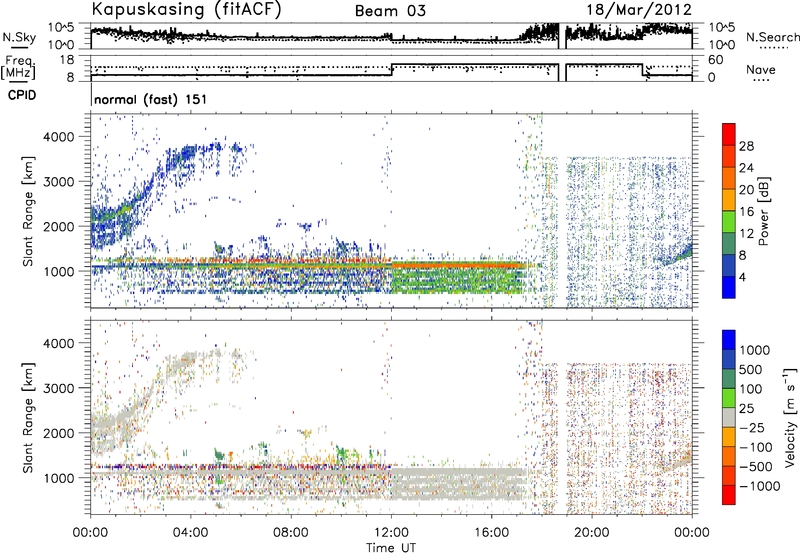Click the N.Search legend label
This screenshot has width=800, height=554.
coord(772,37)
